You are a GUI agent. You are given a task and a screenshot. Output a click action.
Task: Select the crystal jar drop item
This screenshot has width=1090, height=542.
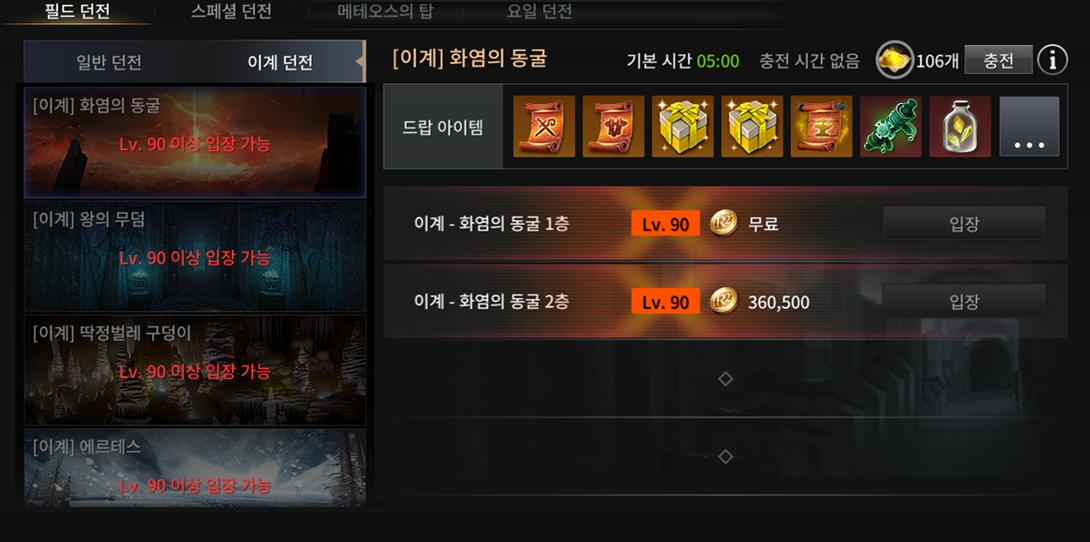(x=960, y=126)
